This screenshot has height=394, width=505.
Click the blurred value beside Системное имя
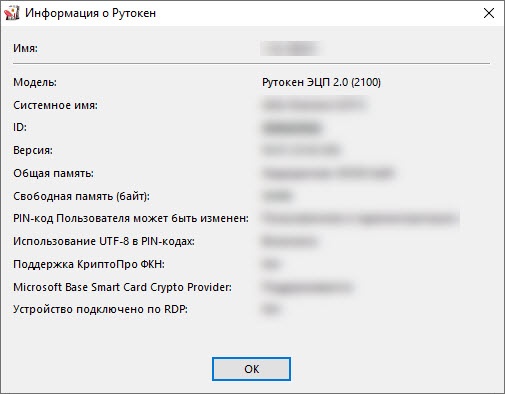pyautogui.click(x=314, y=105)
